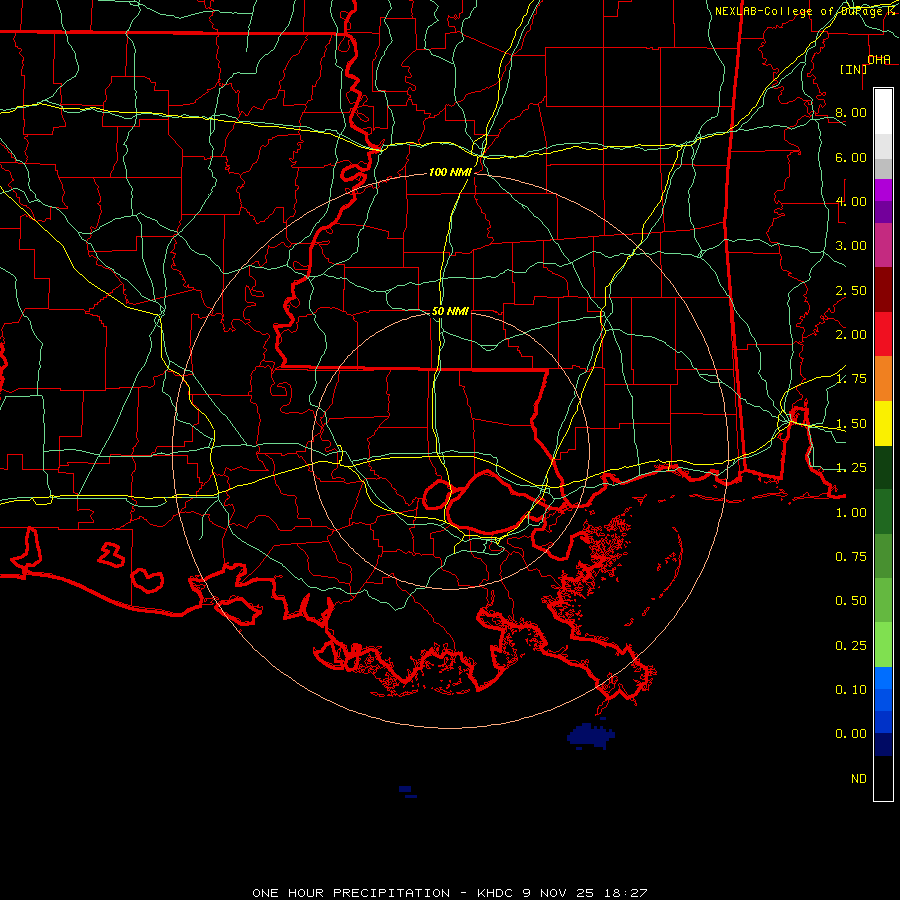Select the orange swatch beside 1.75
The image size is (900, 900).
pyautogui.click(x=883, y=379)
